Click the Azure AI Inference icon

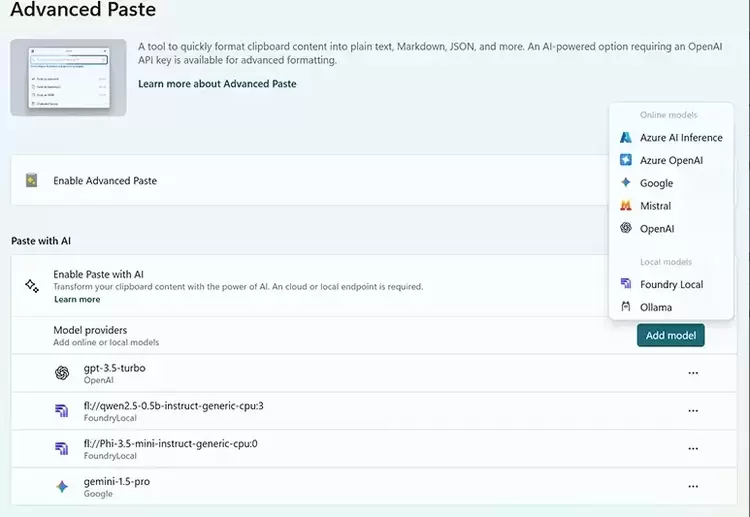pos(626,138)
